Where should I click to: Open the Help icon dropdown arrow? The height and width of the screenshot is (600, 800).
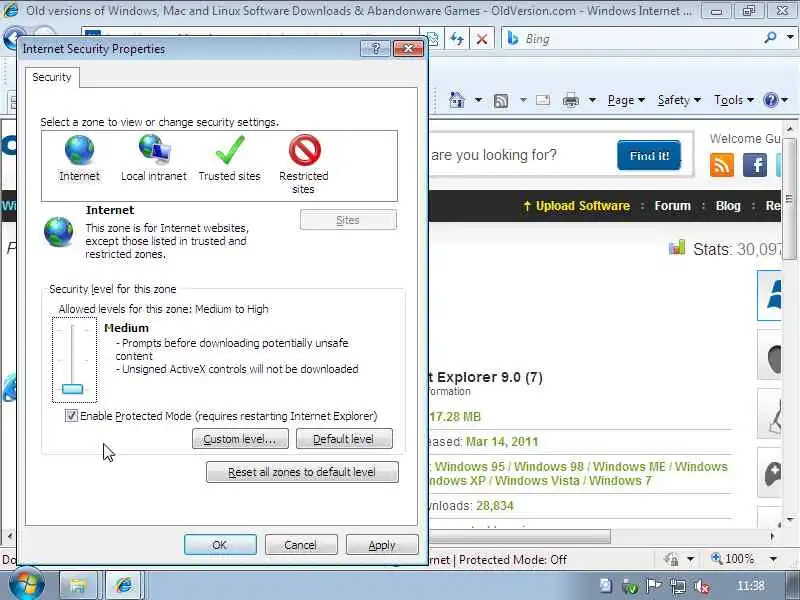click(785, 100)
